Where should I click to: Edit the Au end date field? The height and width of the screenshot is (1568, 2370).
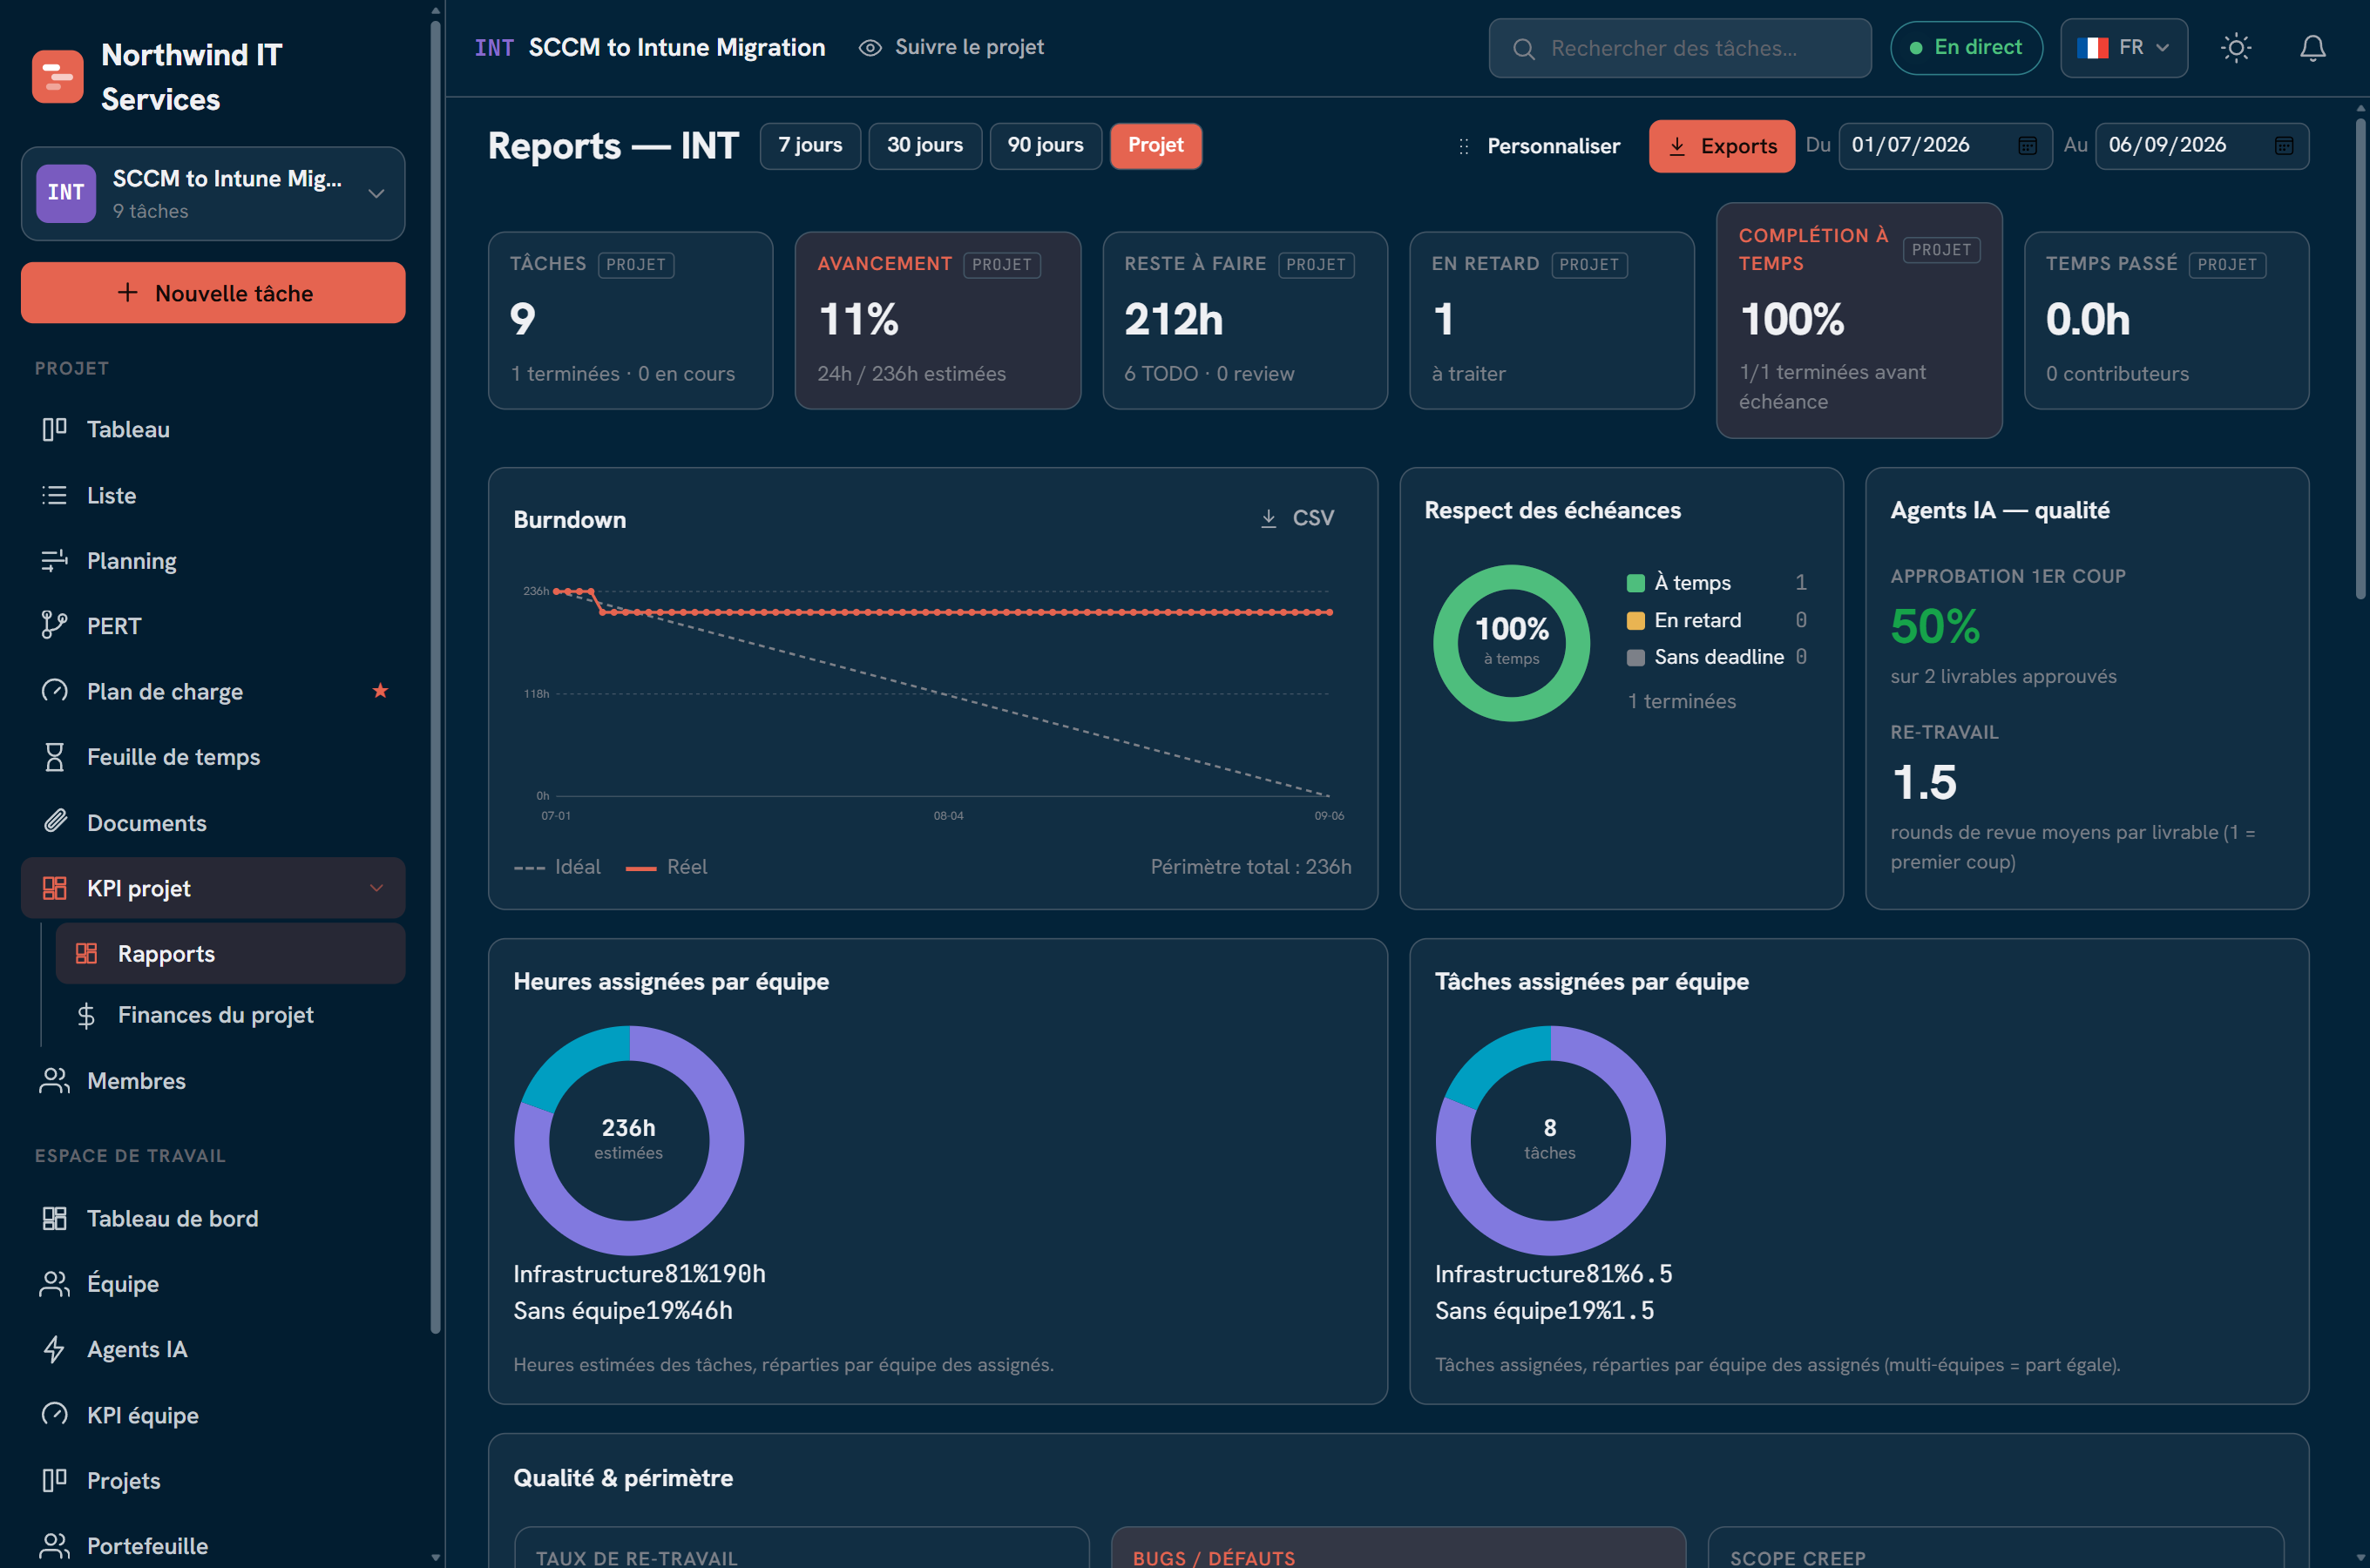[2202, 146]
